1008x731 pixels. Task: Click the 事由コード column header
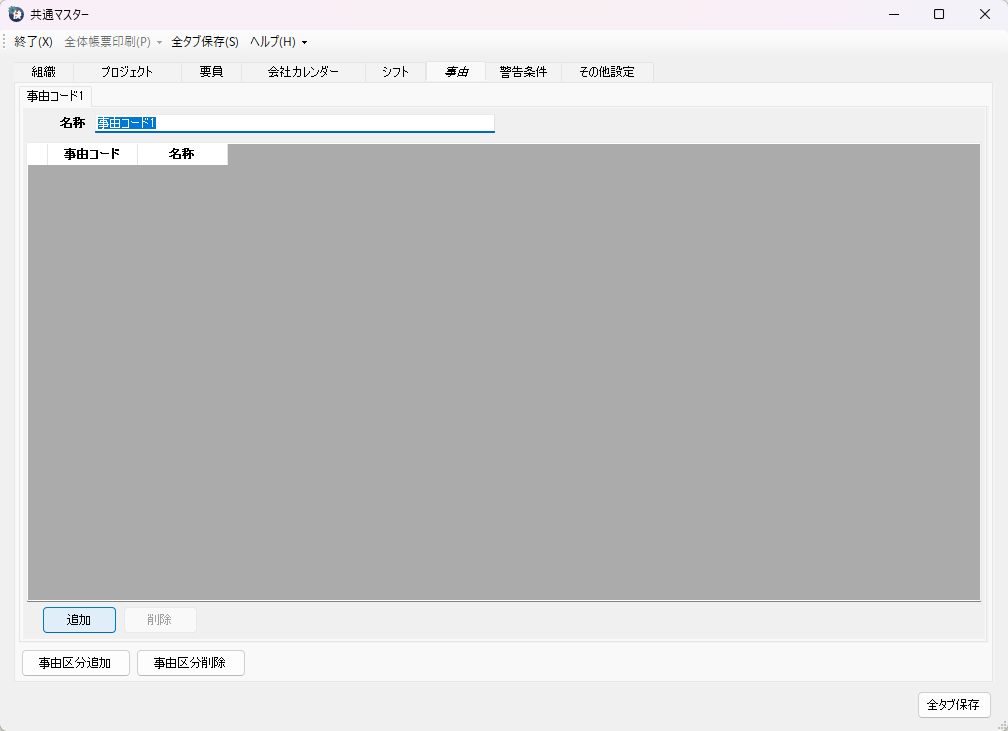[92, 154]
